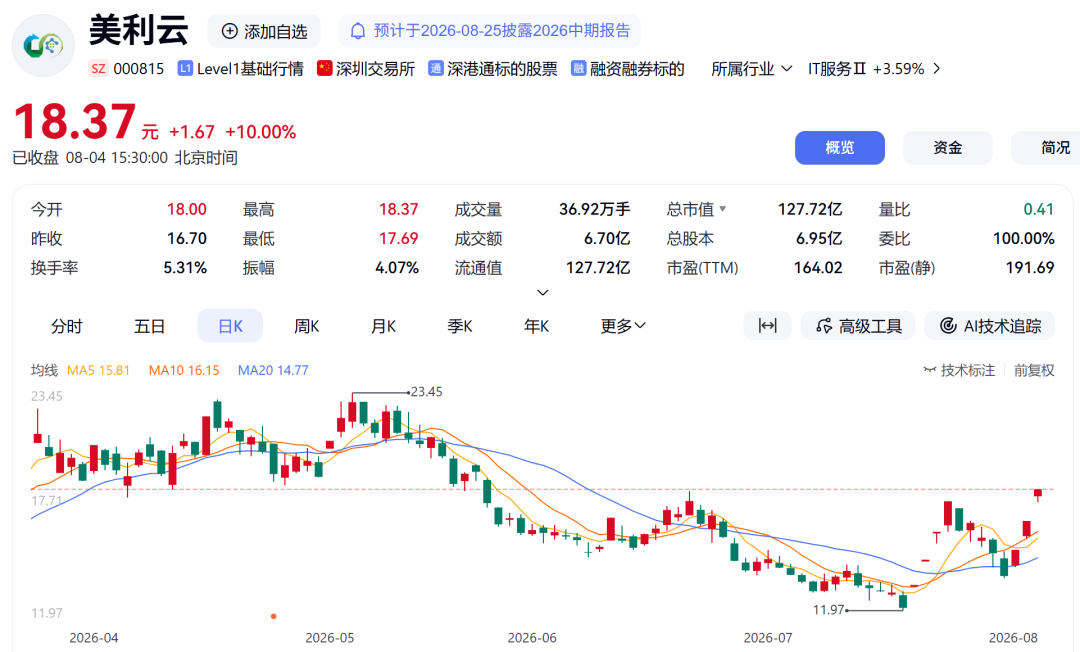Click the 量比 value 0.41
The width and height of the screenshot is (1080, 652).
(1039, 209)
